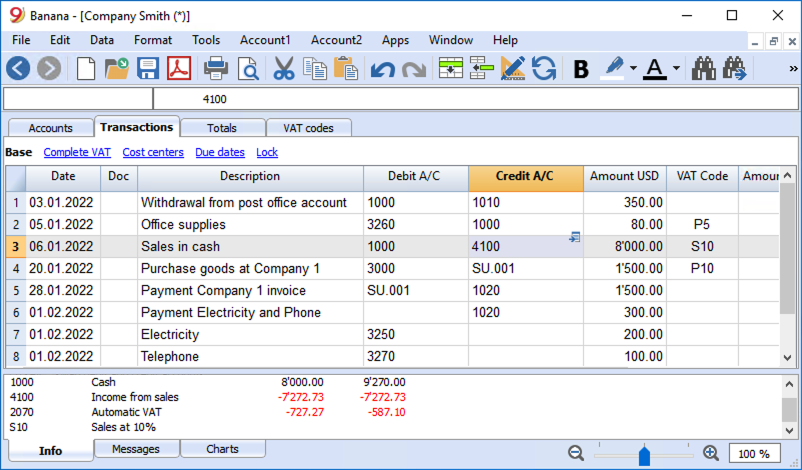802x470 pixels.
Task: Expand hidden toolbar items chevron
Action: click(x=793, y=69)
